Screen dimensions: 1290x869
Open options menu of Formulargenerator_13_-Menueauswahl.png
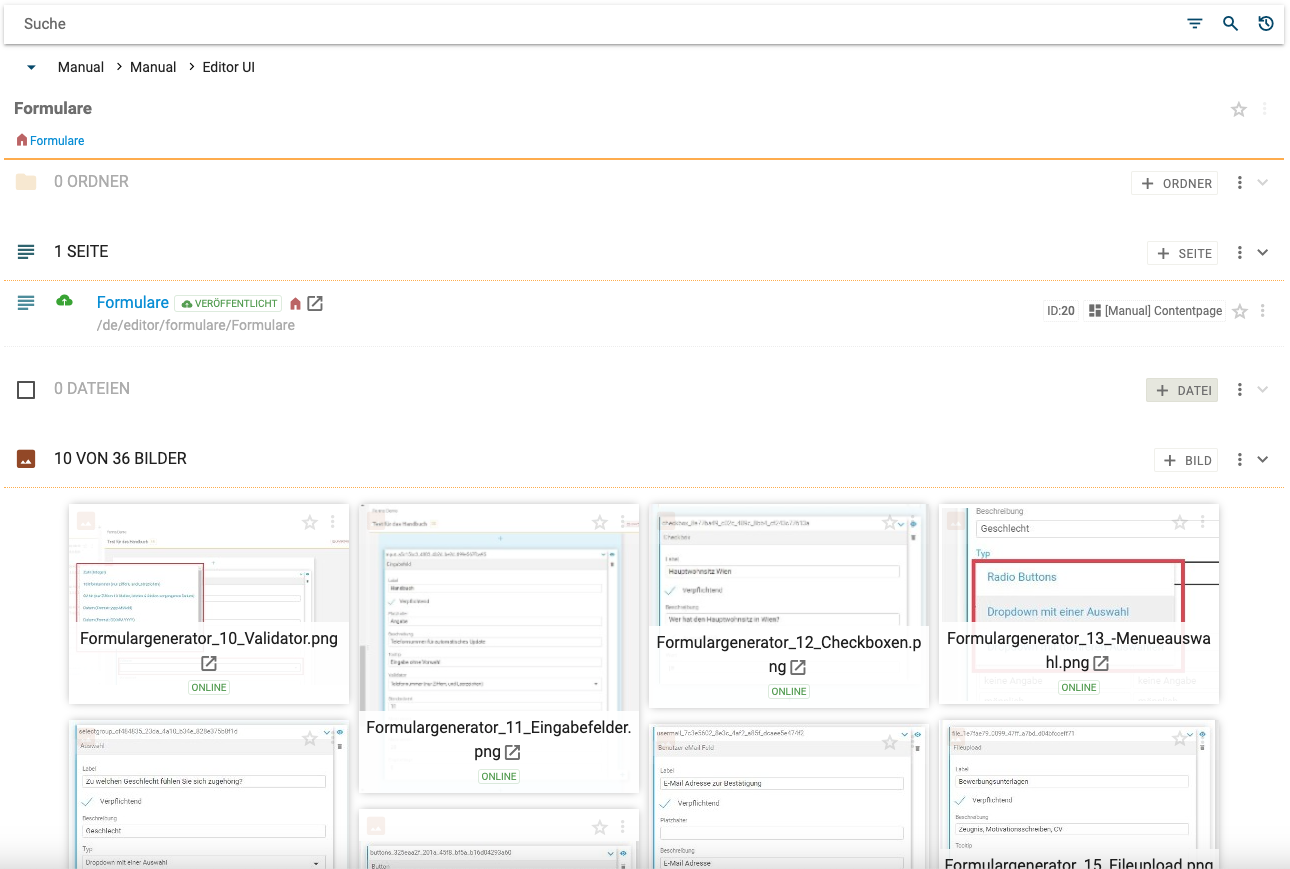pyautogui.click(x=1203, y=522)
